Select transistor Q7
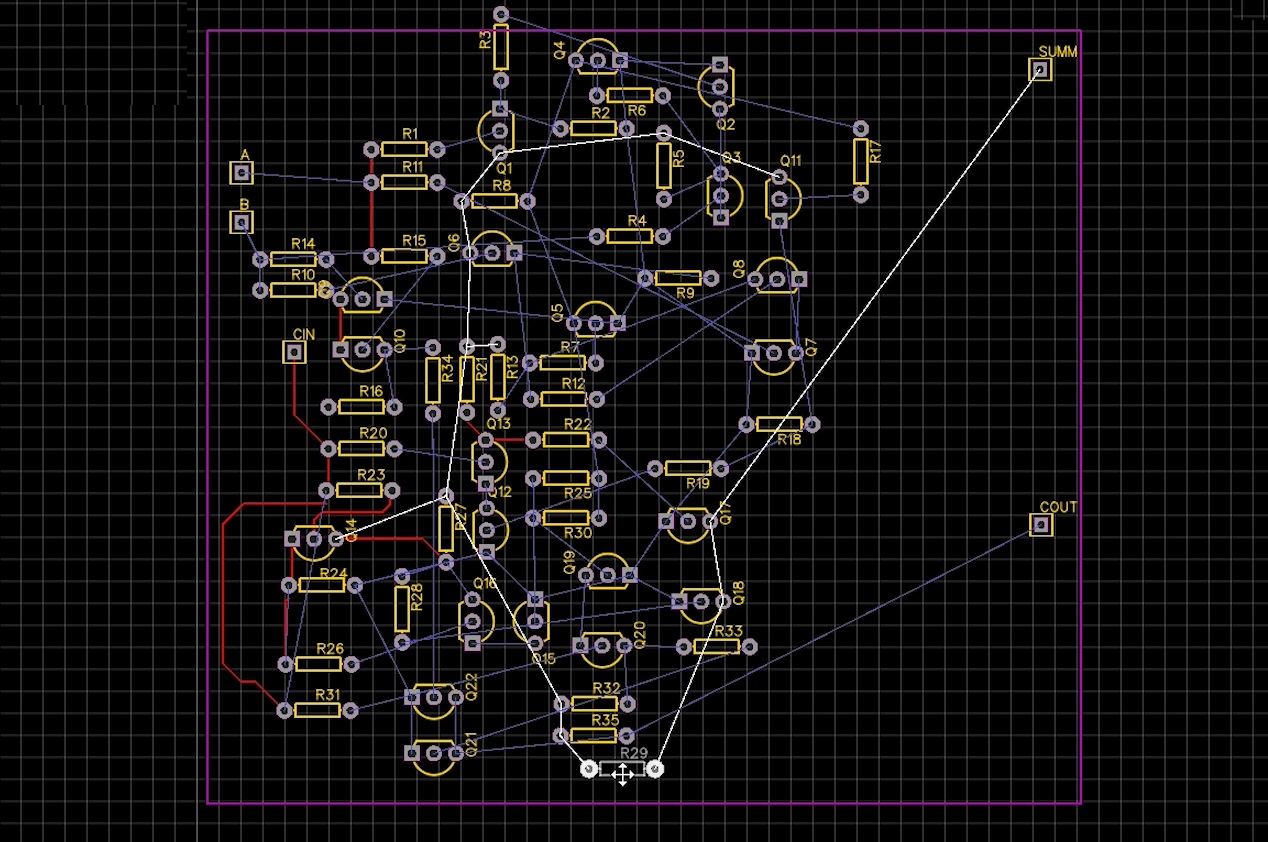 775,356
